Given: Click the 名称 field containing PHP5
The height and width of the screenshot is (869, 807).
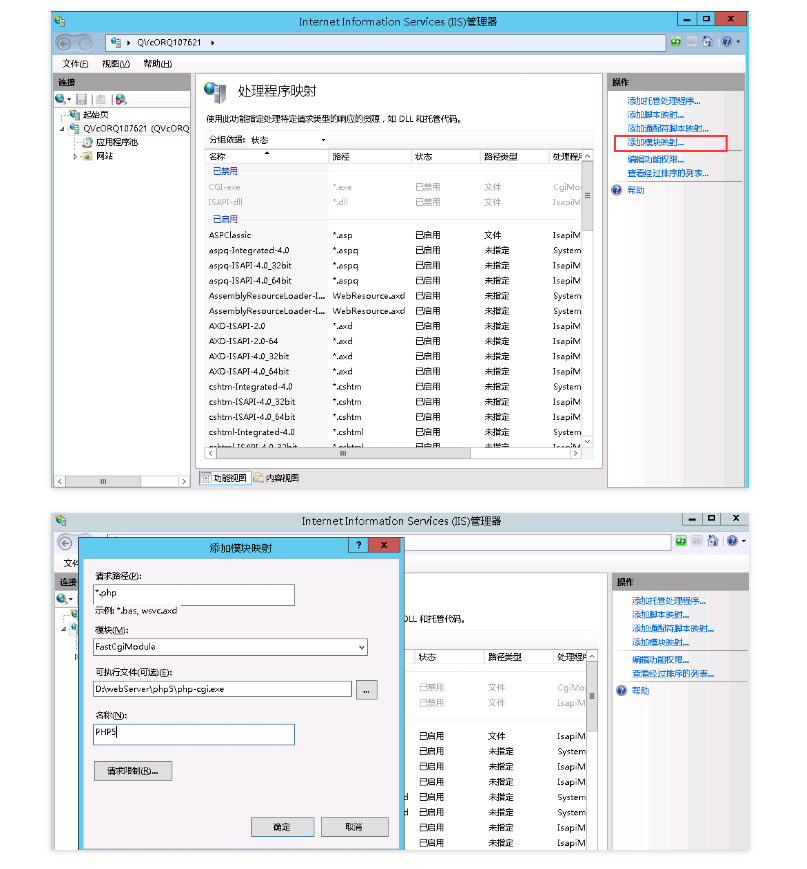Looking at the screenshot, I should click(x=194, y=734).
